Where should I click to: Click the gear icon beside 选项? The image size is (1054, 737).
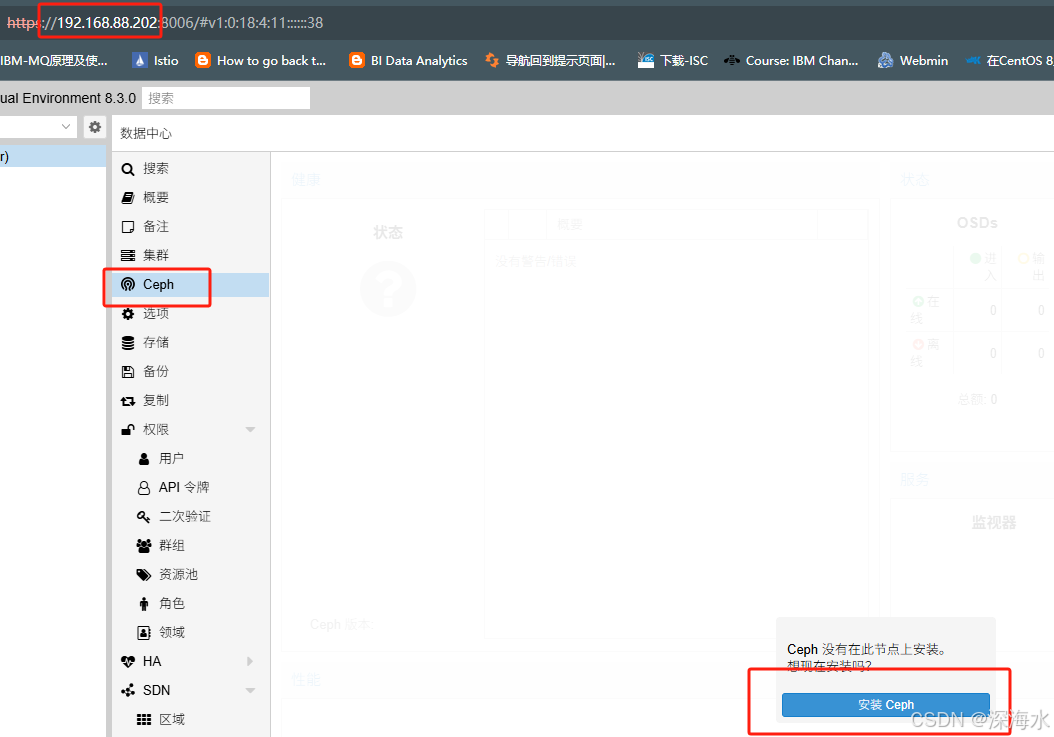point(128,313)
